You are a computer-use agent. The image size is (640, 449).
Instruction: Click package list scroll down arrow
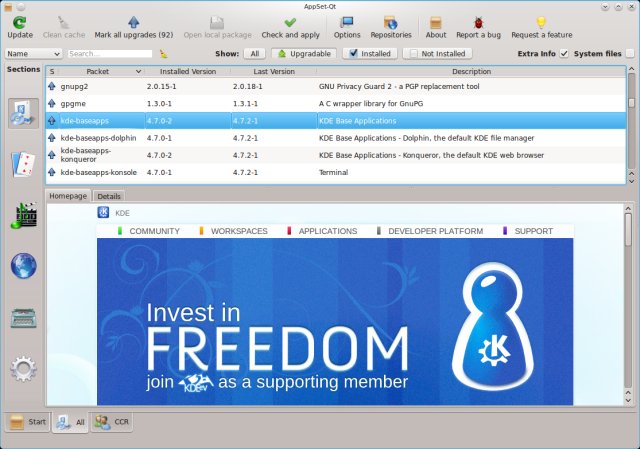coord(631,181)
